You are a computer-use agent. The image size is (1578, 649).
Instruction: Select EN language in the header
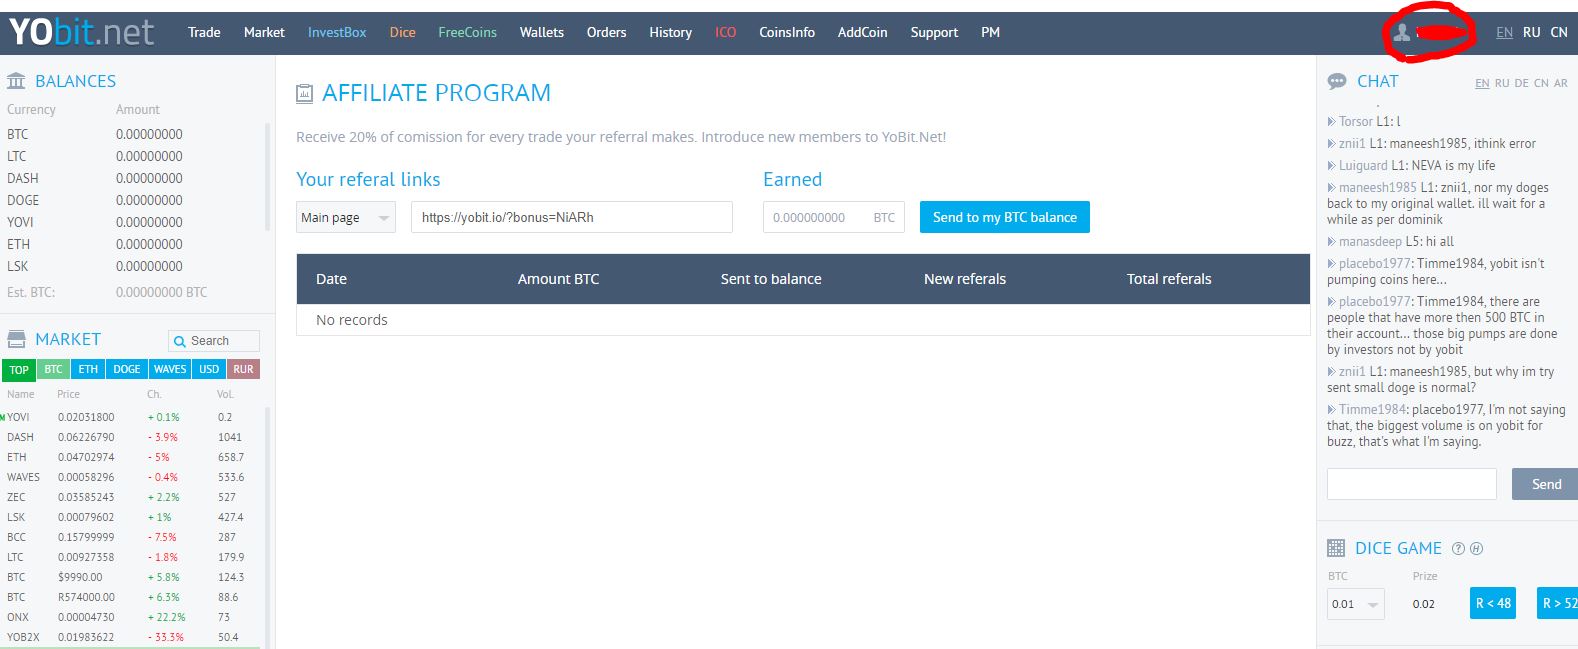pyautogui.click(x=1504, y=32)
